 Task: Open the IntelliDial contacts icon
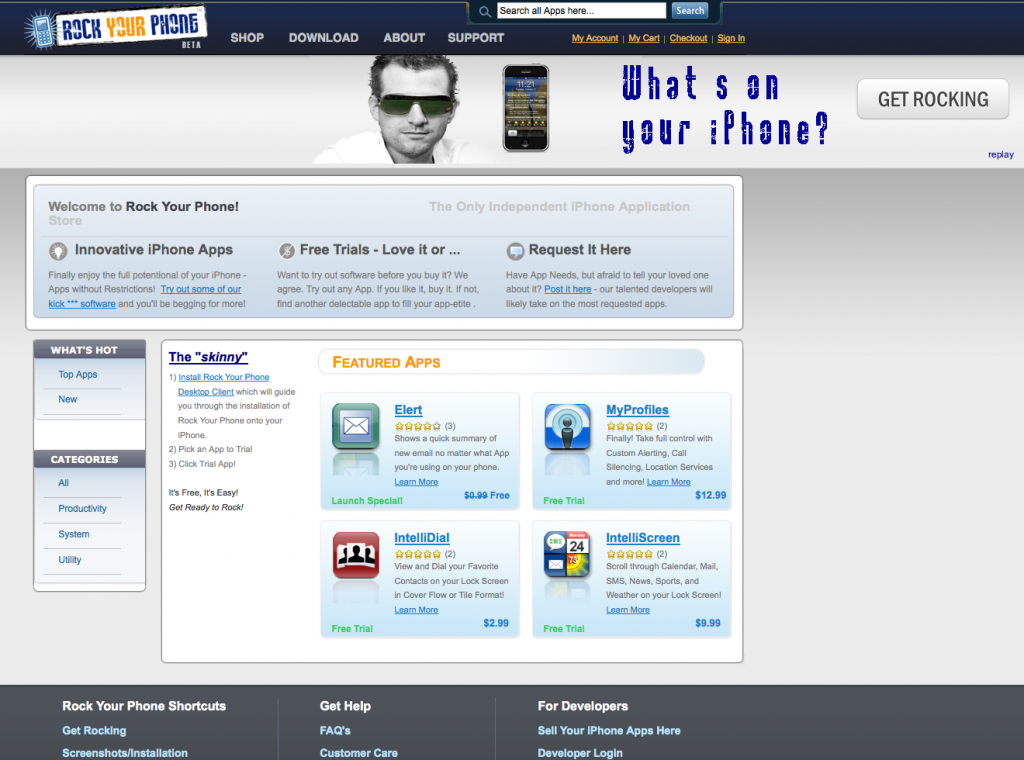click(x=355, y=555)
